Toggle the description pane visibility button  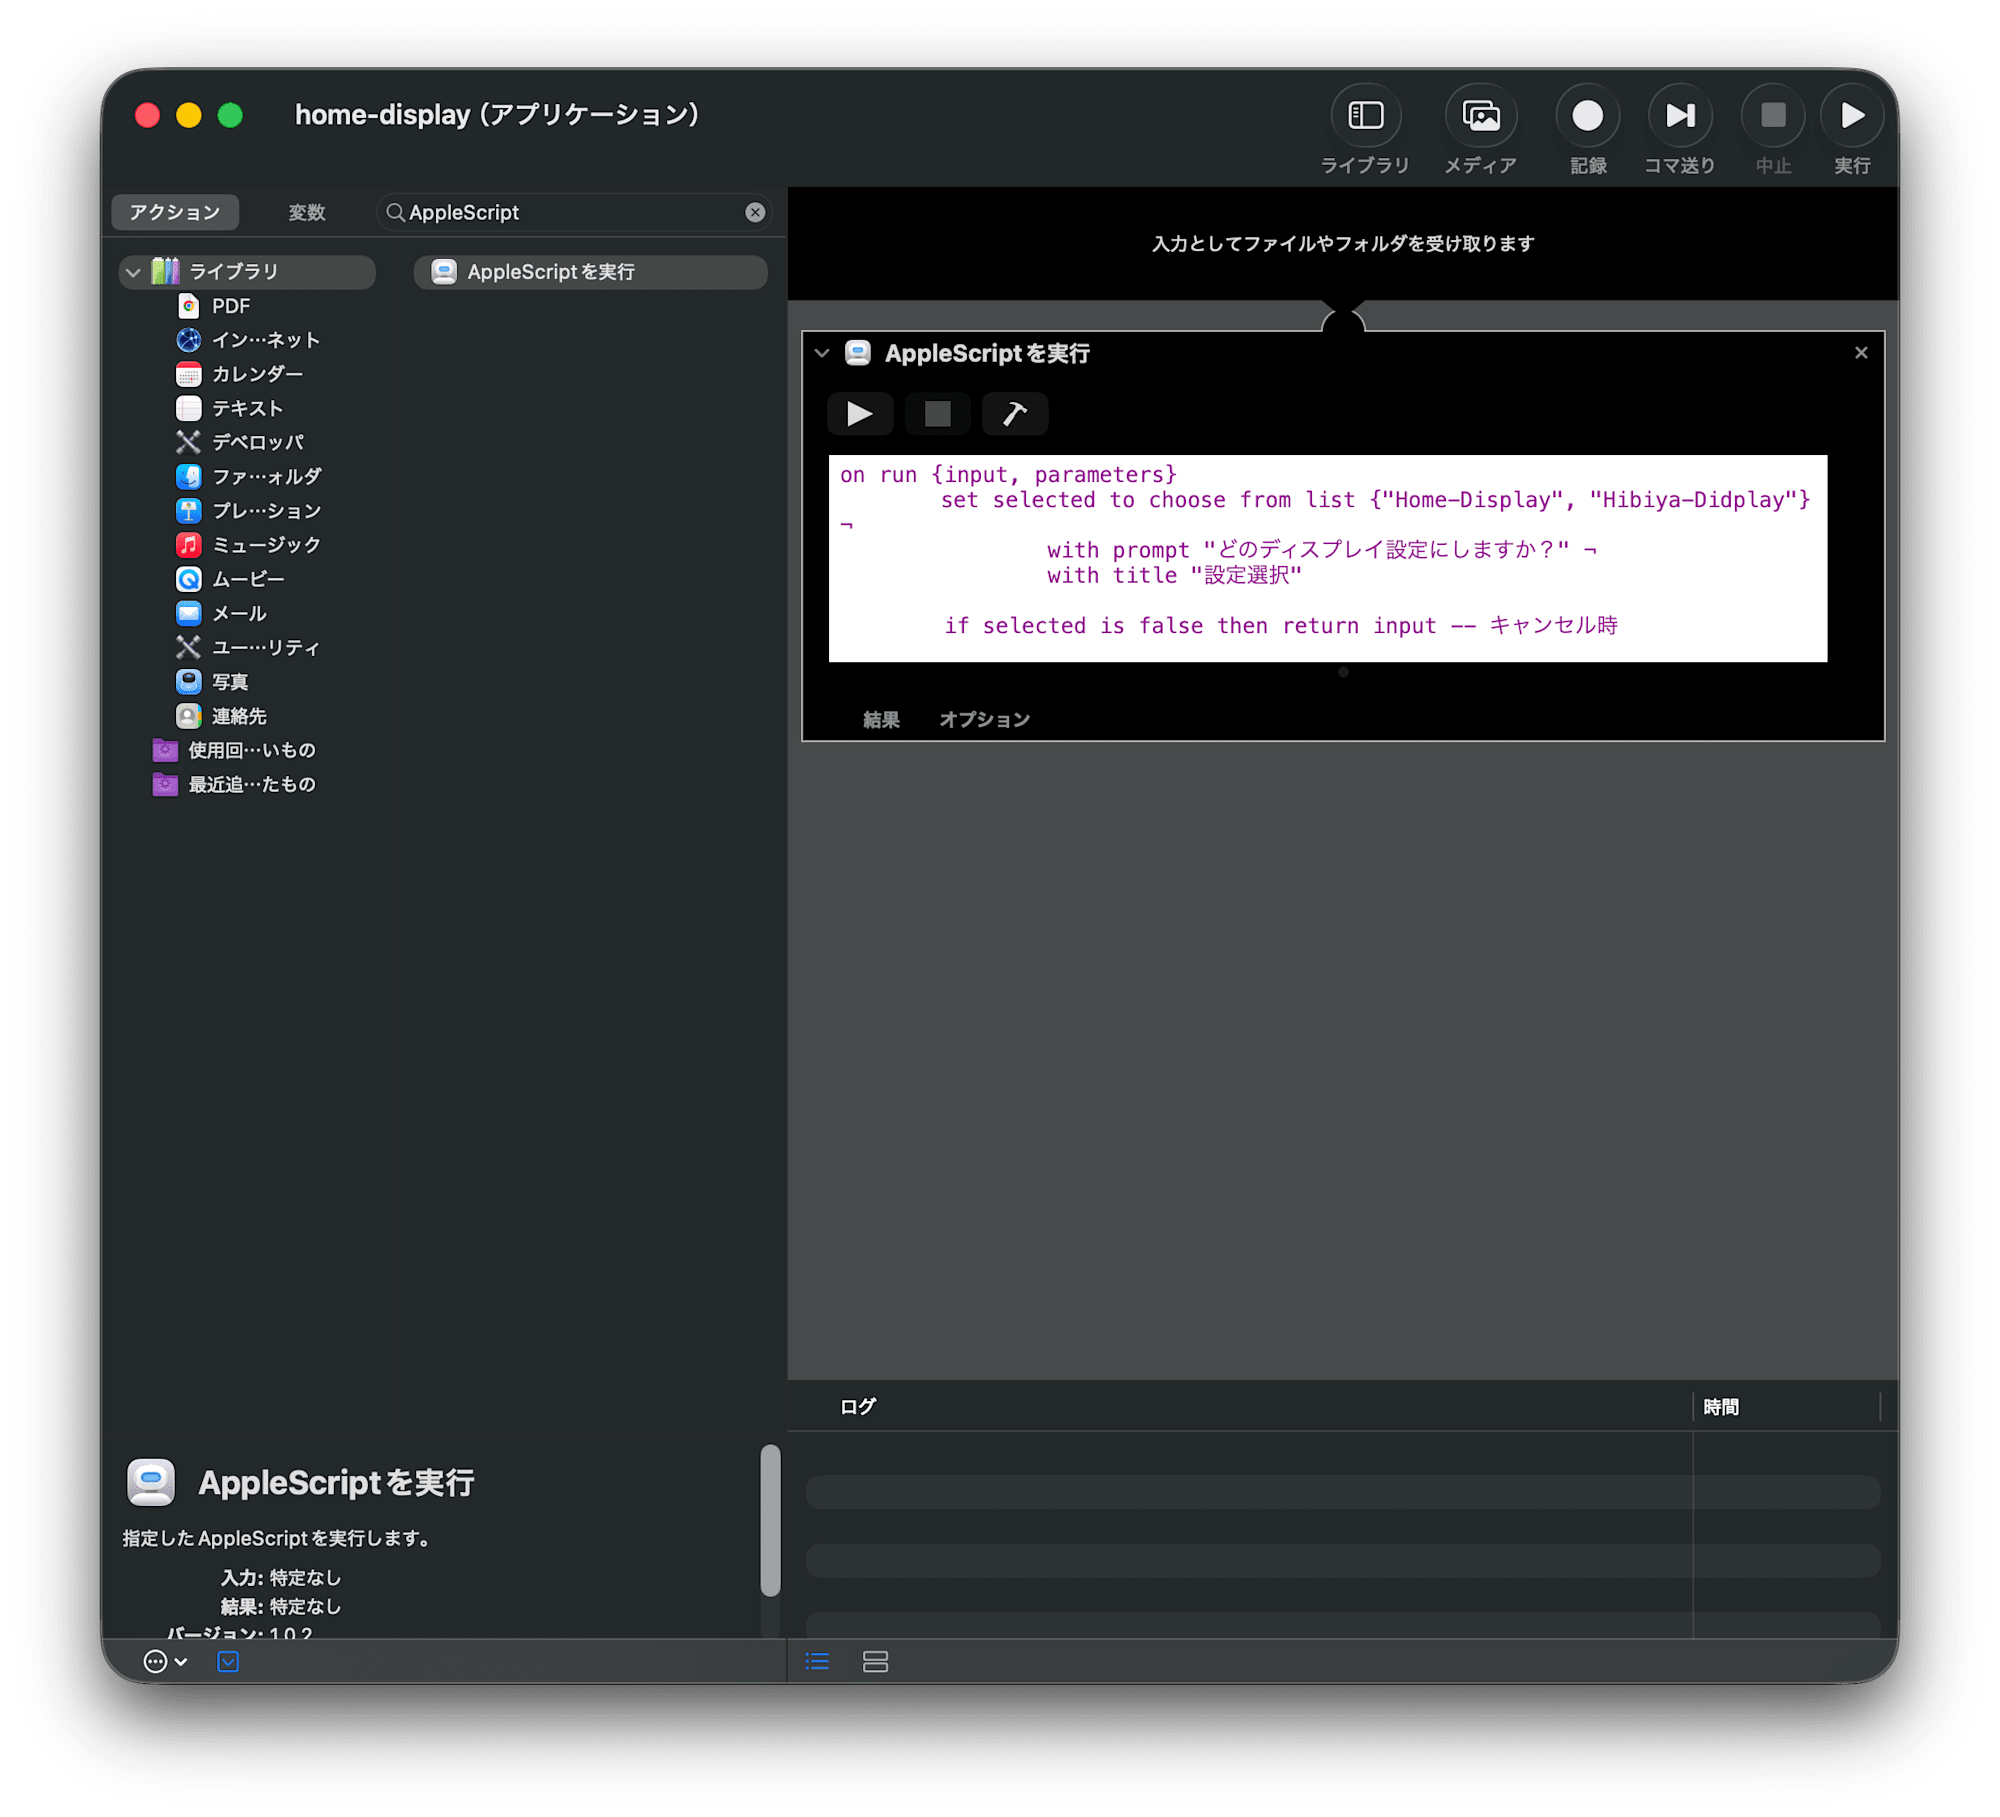click(x=228, y=1661)
